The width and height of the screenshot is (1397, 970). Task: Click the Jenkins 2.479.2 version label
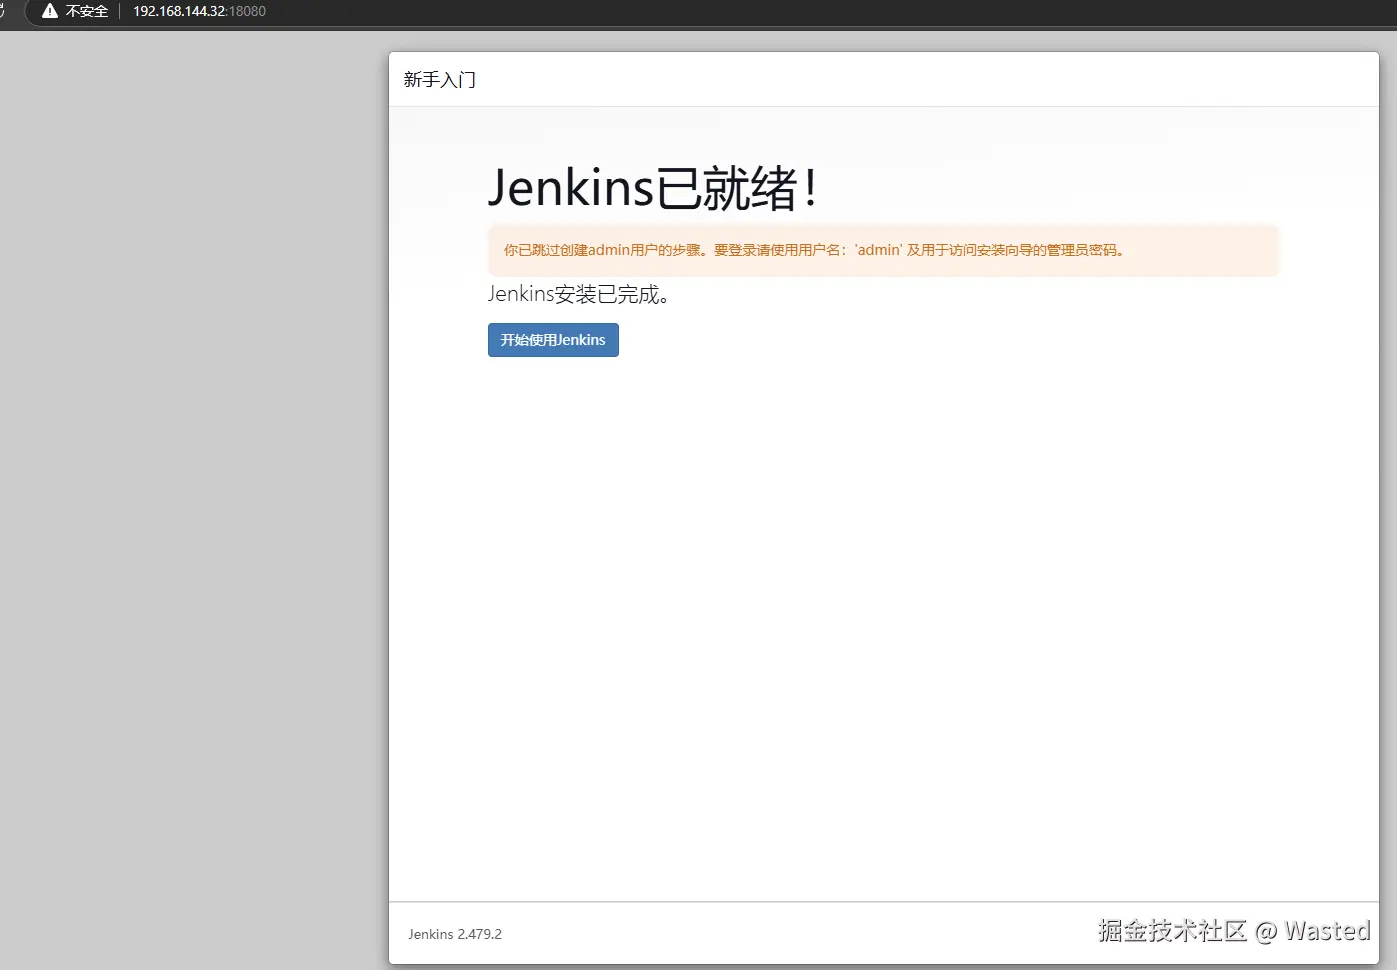pos(455,934)
